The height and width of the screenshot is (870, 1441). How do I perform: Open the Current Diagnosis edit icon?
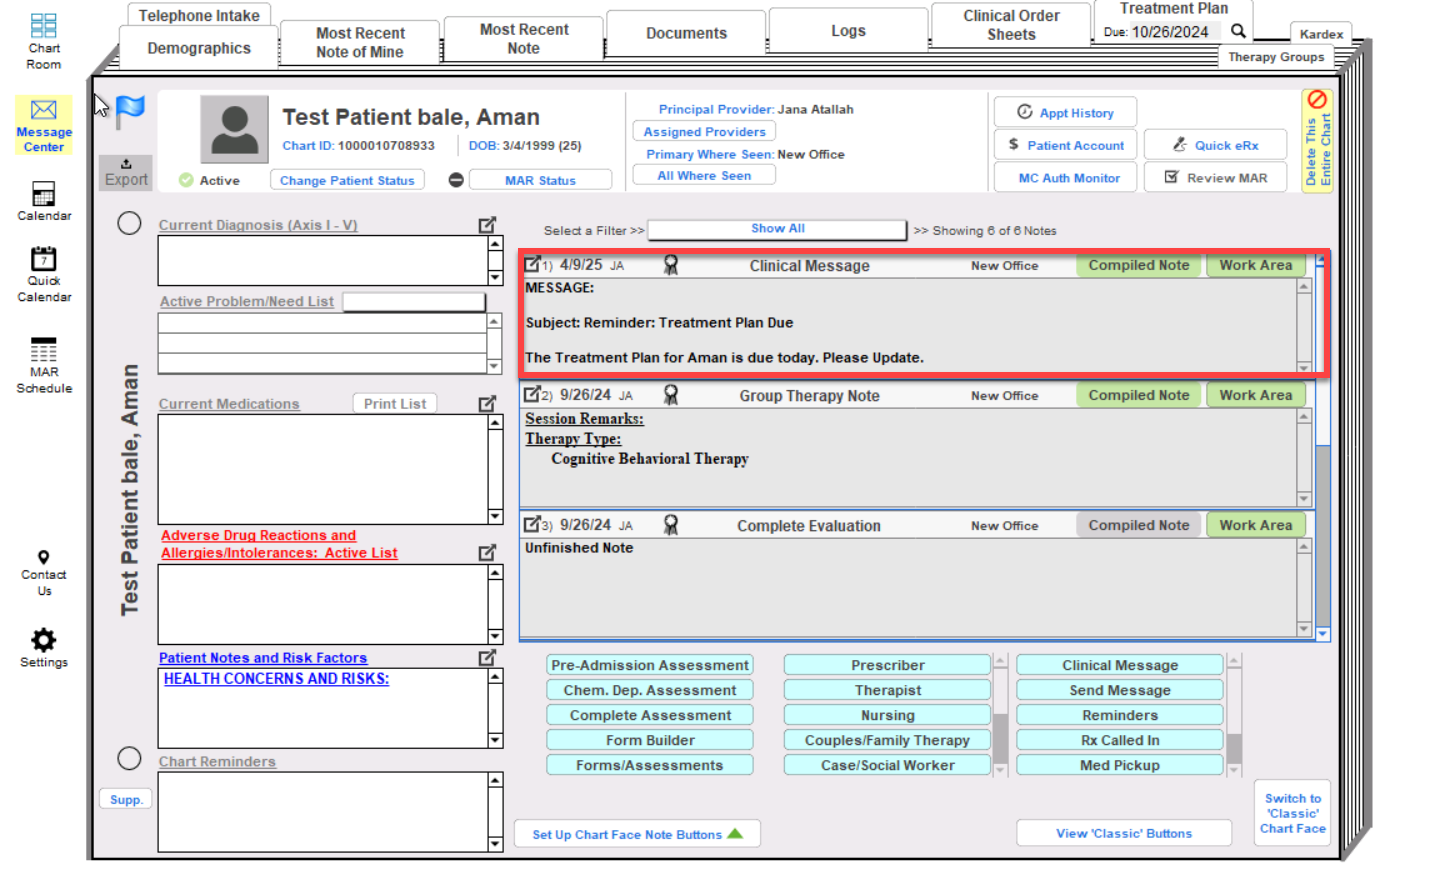pos(487,225)
